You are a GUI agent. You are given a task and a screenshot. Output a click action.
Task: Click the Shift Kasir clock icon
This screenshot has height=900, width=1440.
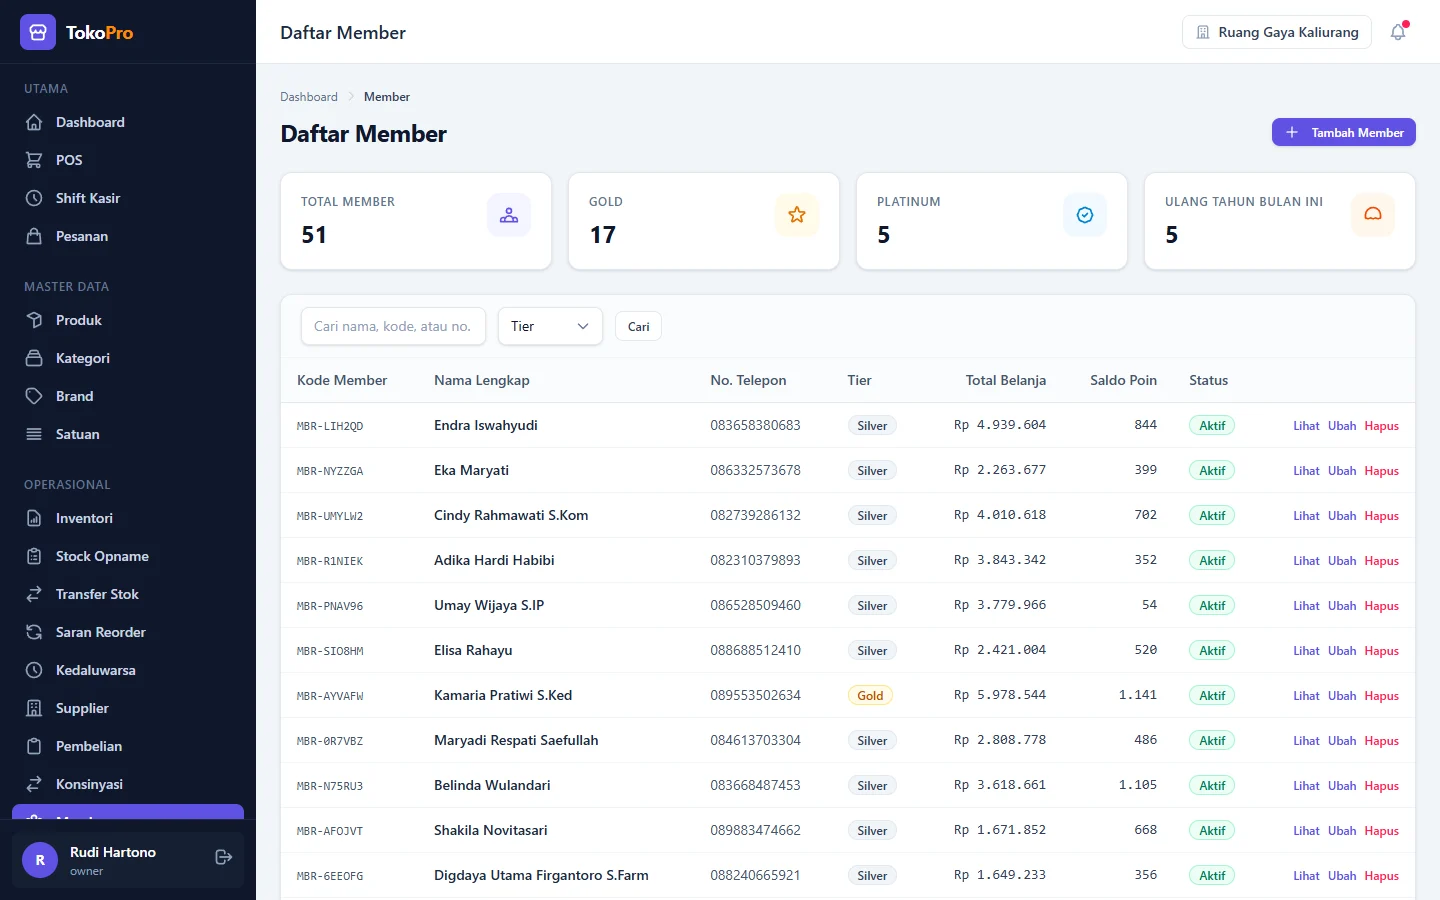point(34,198)
